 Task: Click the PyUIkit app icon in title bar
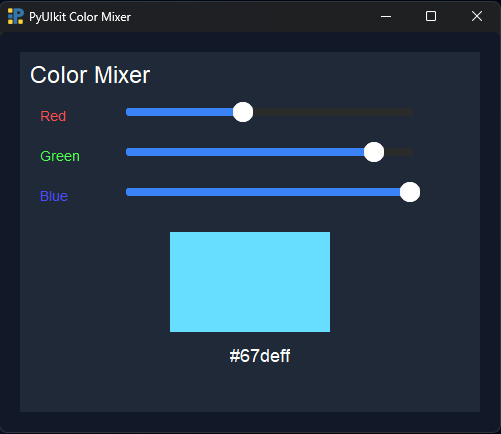pos(16,16)
